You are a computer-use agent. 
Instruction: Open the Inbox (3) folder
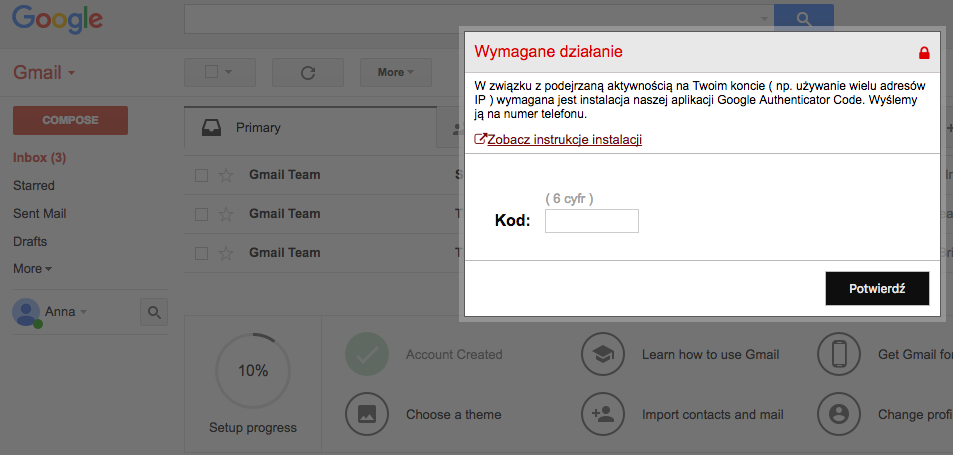pyautogui.click(x=40, y=158)
